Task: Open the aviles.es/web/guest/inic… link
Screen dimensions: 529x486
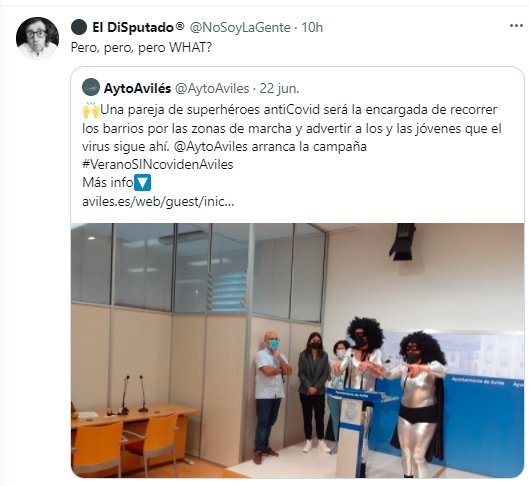Action: 158,202
